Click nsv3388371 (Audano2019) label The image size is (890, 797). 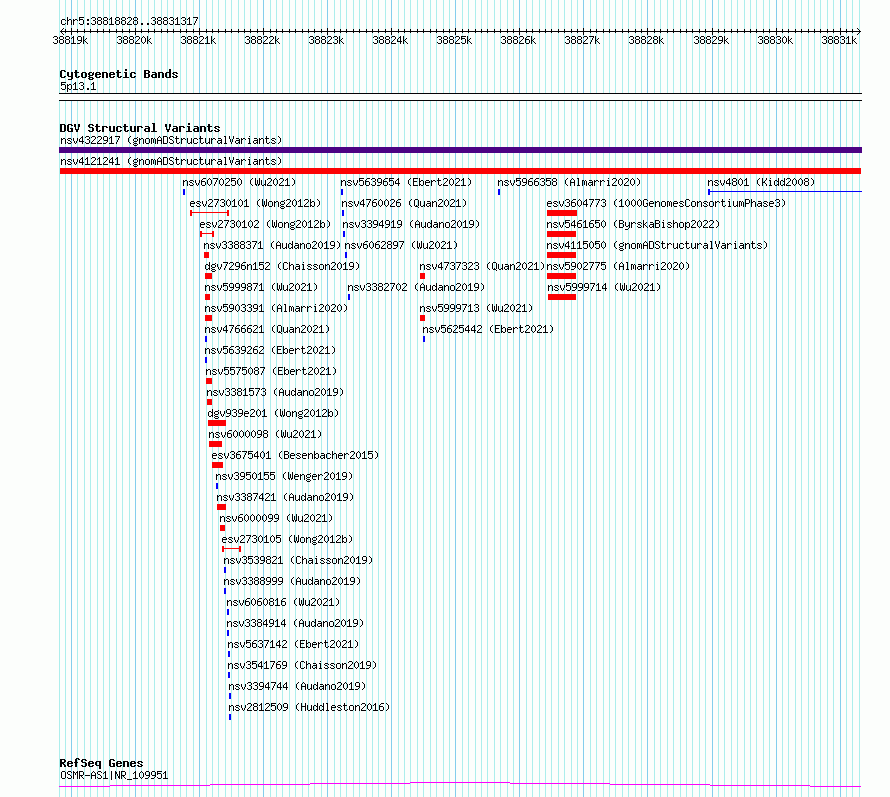(x=272, y=245)
